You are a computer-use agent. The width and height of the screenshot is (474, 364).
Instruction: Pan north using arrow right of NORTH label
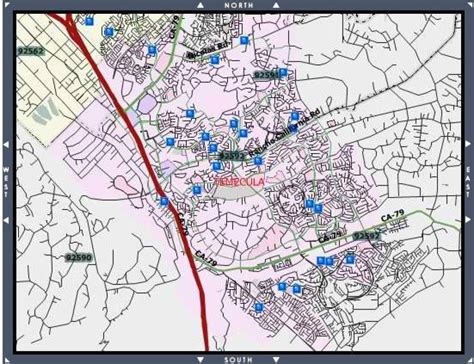click(276, 5)
